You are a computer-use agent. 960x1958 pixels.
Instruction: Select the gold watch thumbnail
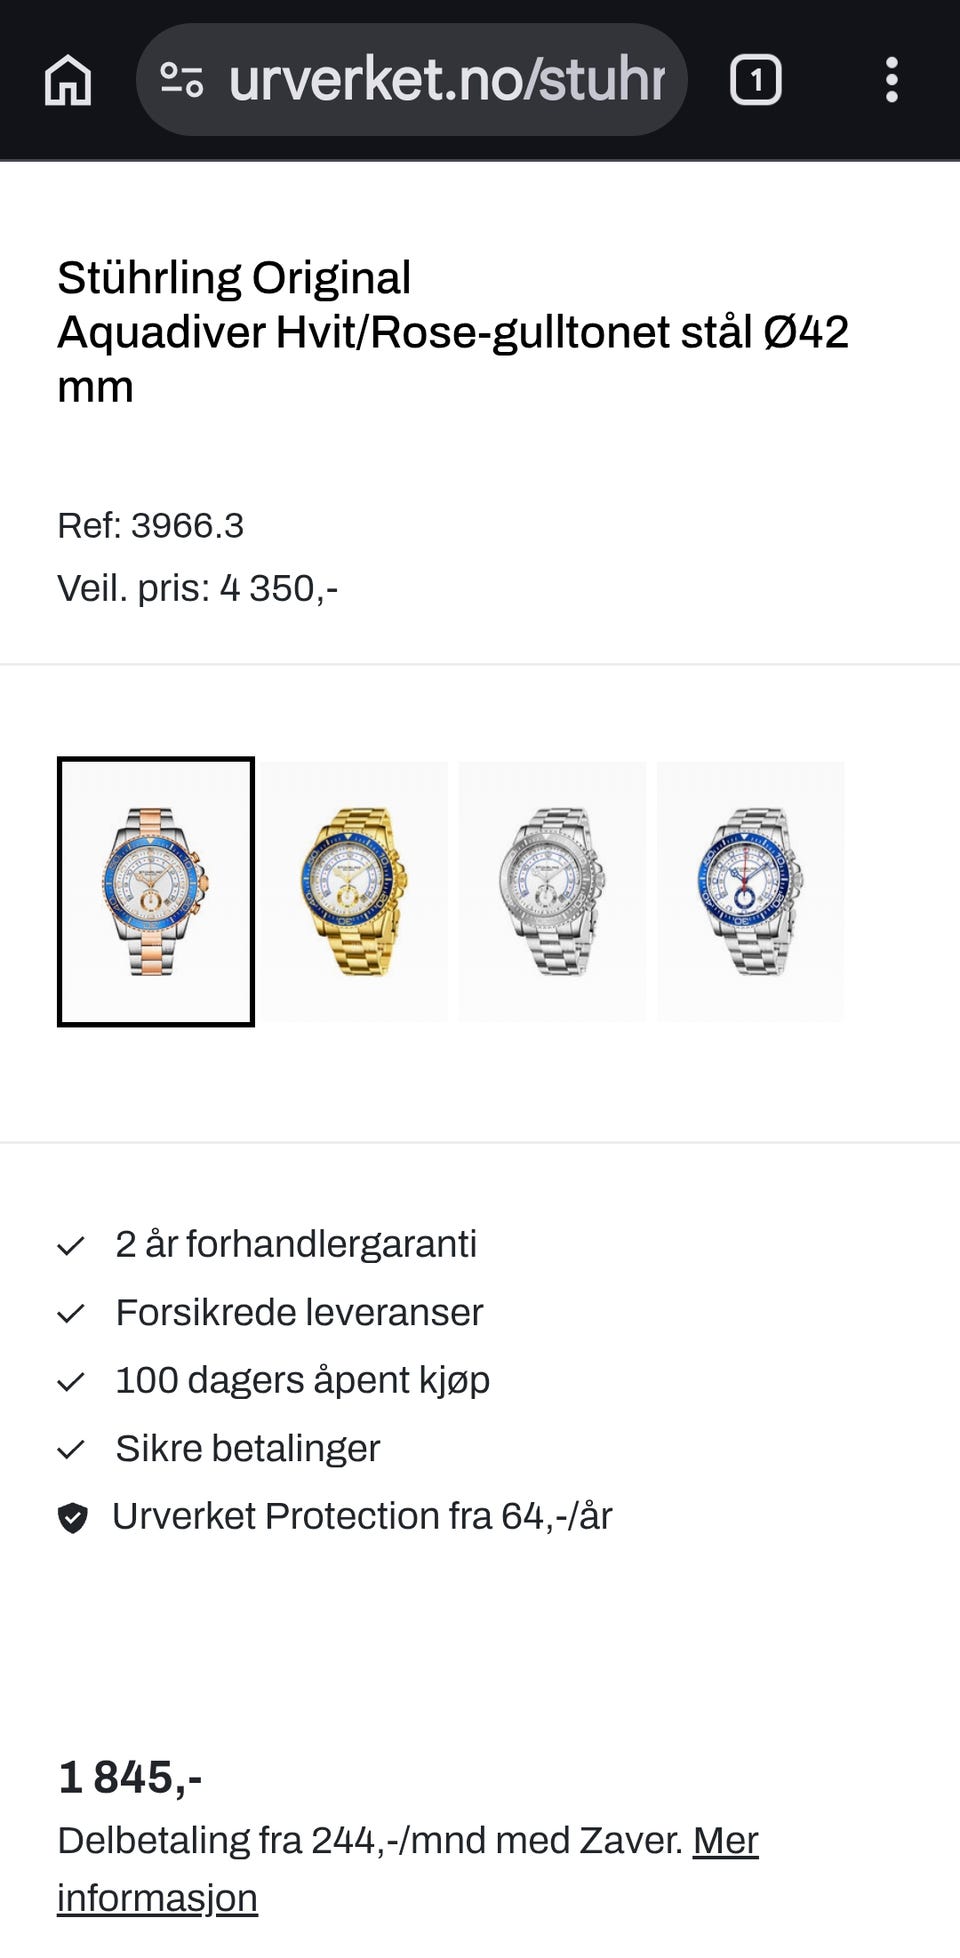click(x=354, y=892)
